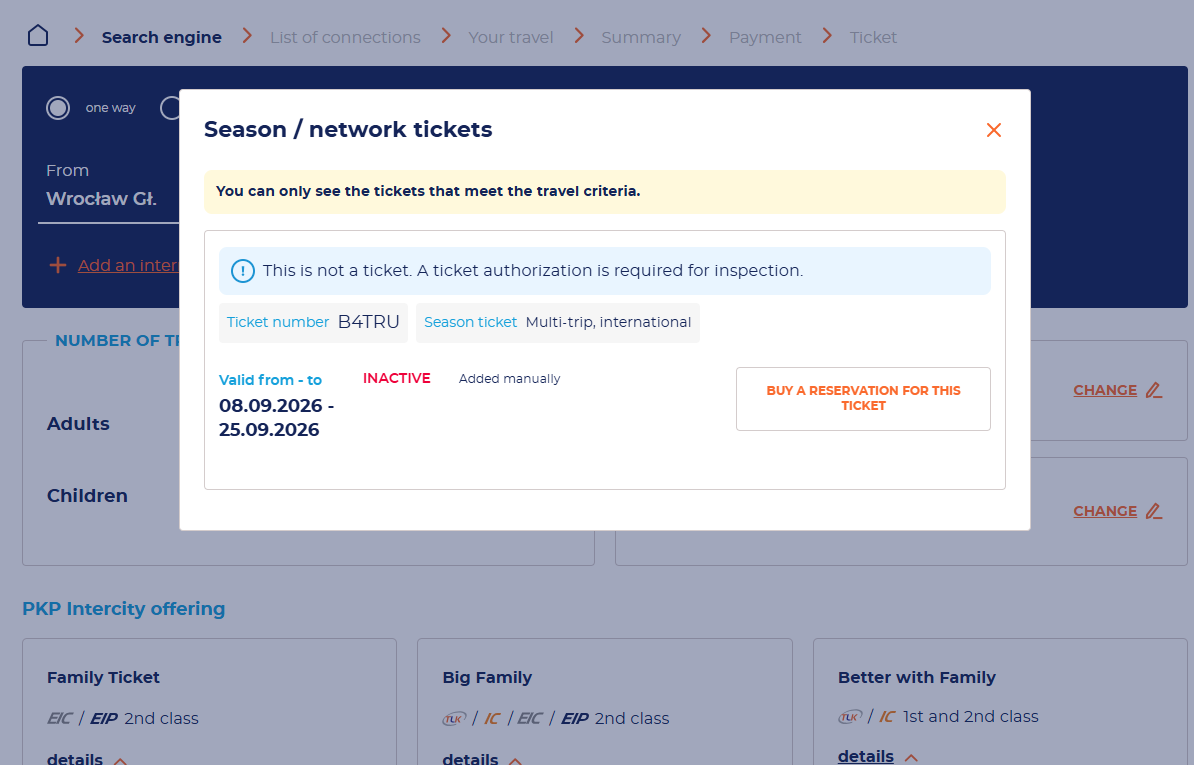Close the Season / network tickets dialog

pyautogui.click(x=994, y=130)
